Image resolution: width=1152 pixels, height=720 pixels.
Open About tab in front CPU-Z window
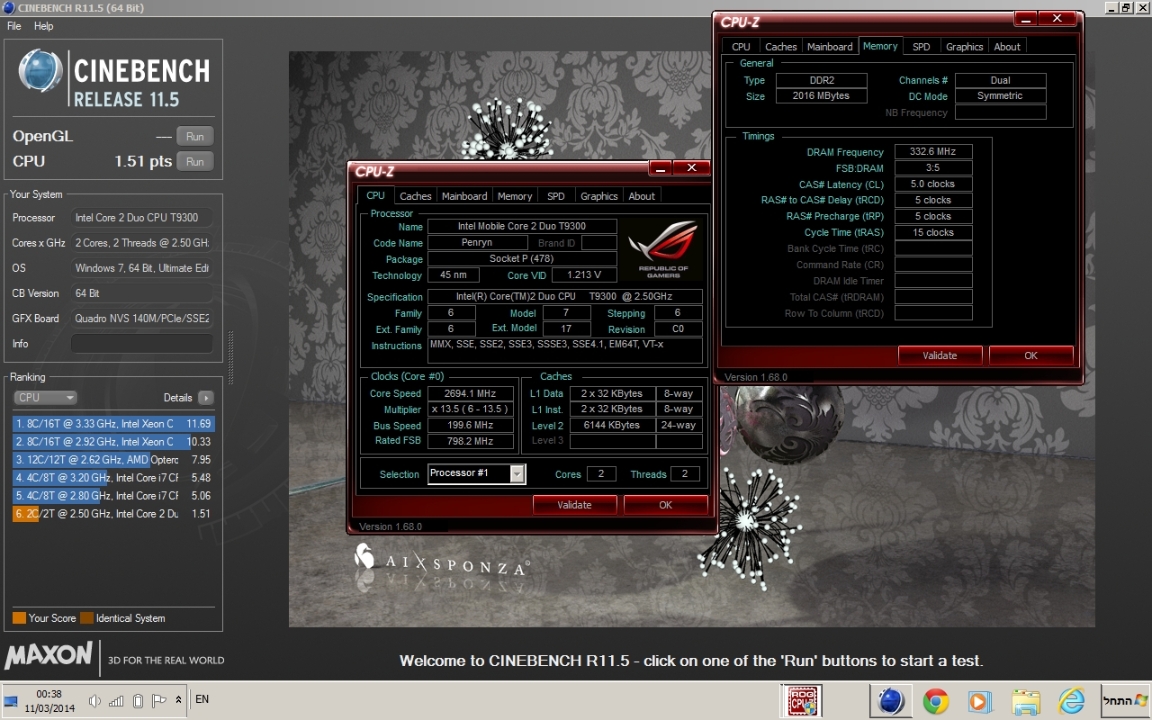641,196
